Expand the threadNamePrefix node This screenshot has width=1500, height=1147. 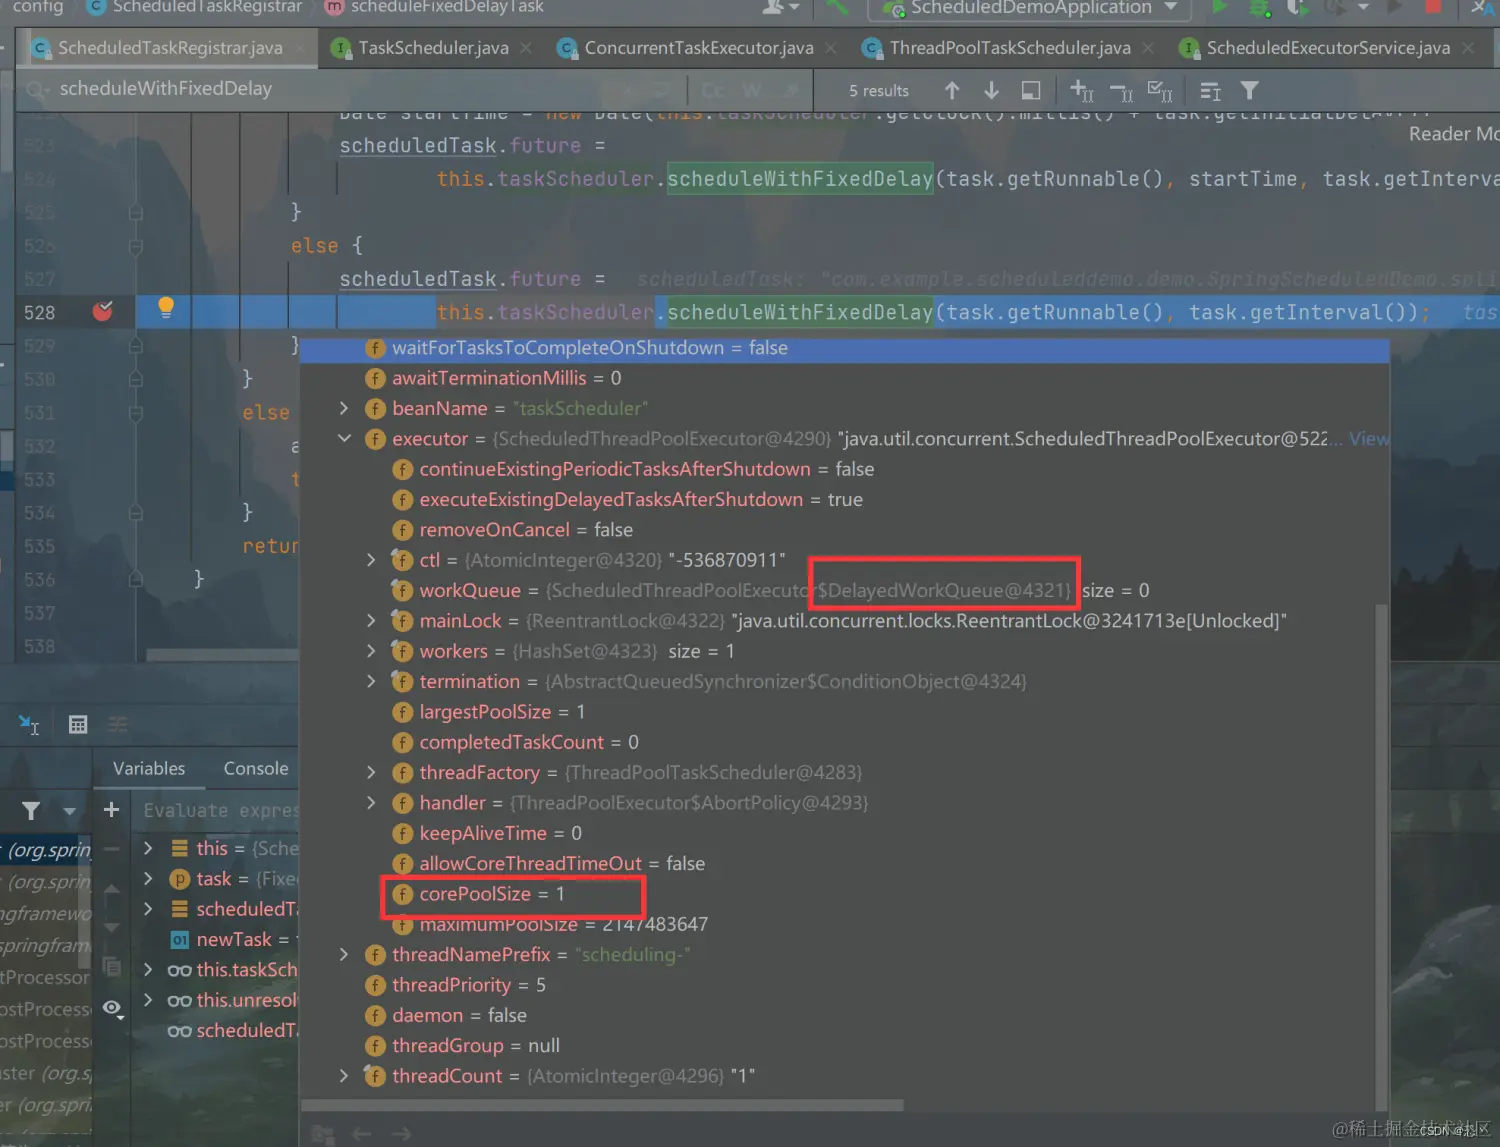(x=344, y=954)
